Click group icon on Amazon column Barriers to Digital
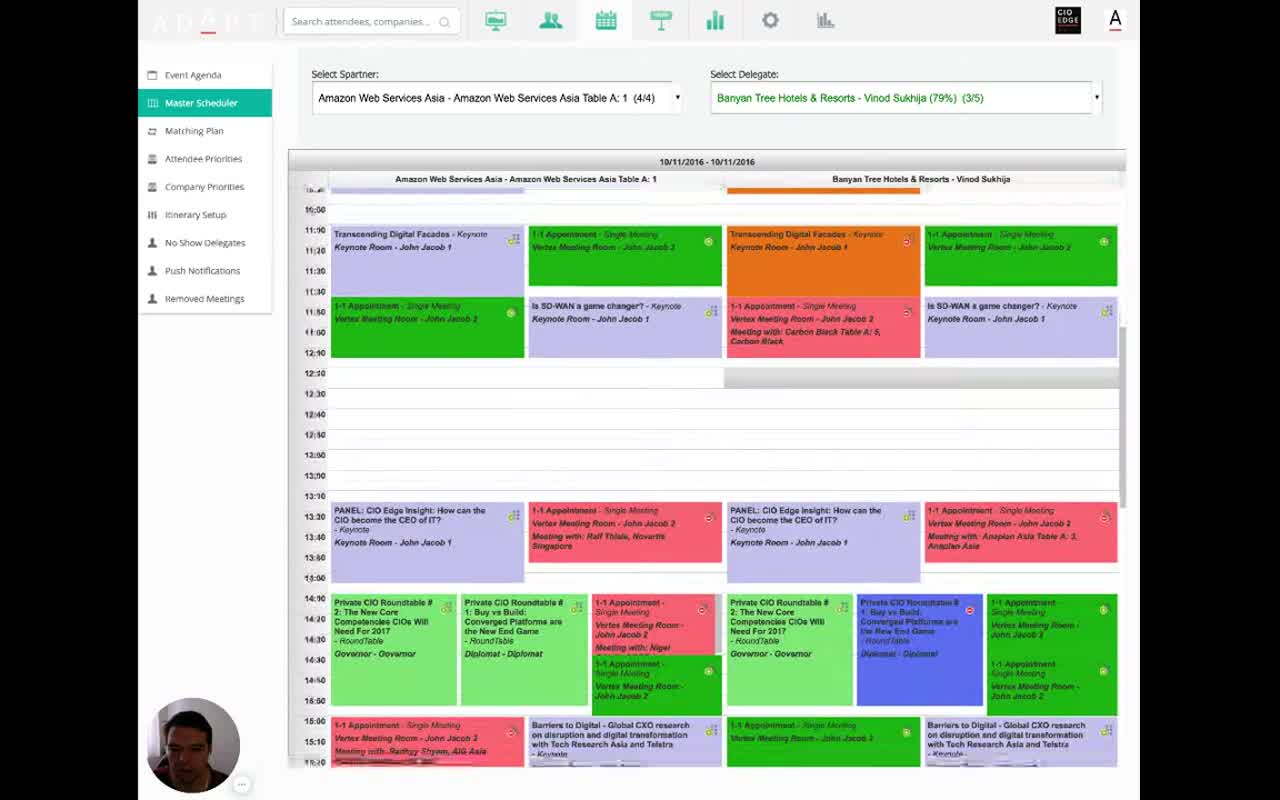Image resolution: width=1280 pixels, height=800 pixels. coord(711,731)
